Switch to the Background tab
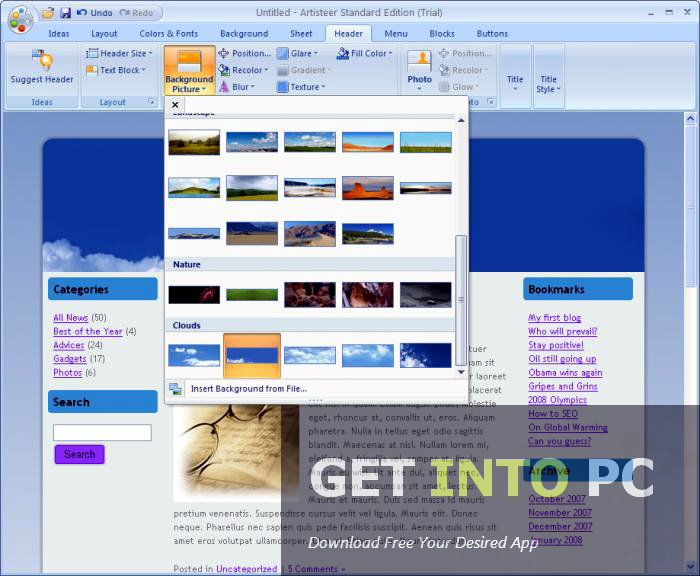 point(244,34)
